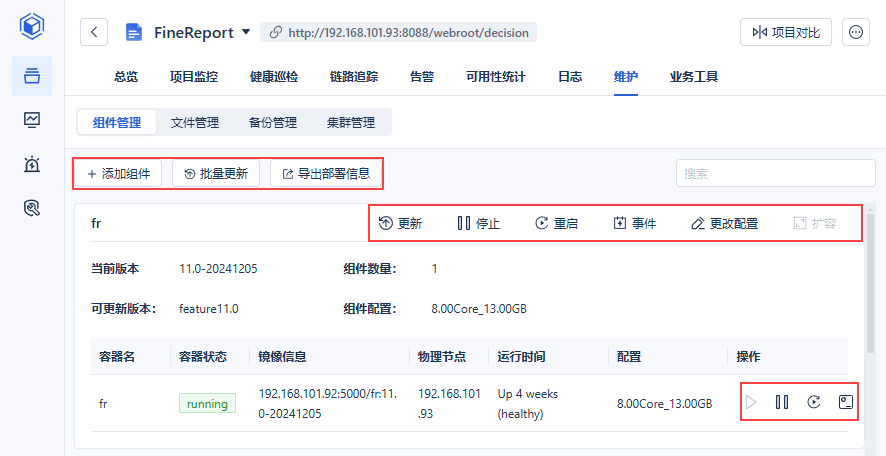Viewport: 886px width, 456px height.
Task: Select the 组件管理 sub-tab
Action: point(117,122)
